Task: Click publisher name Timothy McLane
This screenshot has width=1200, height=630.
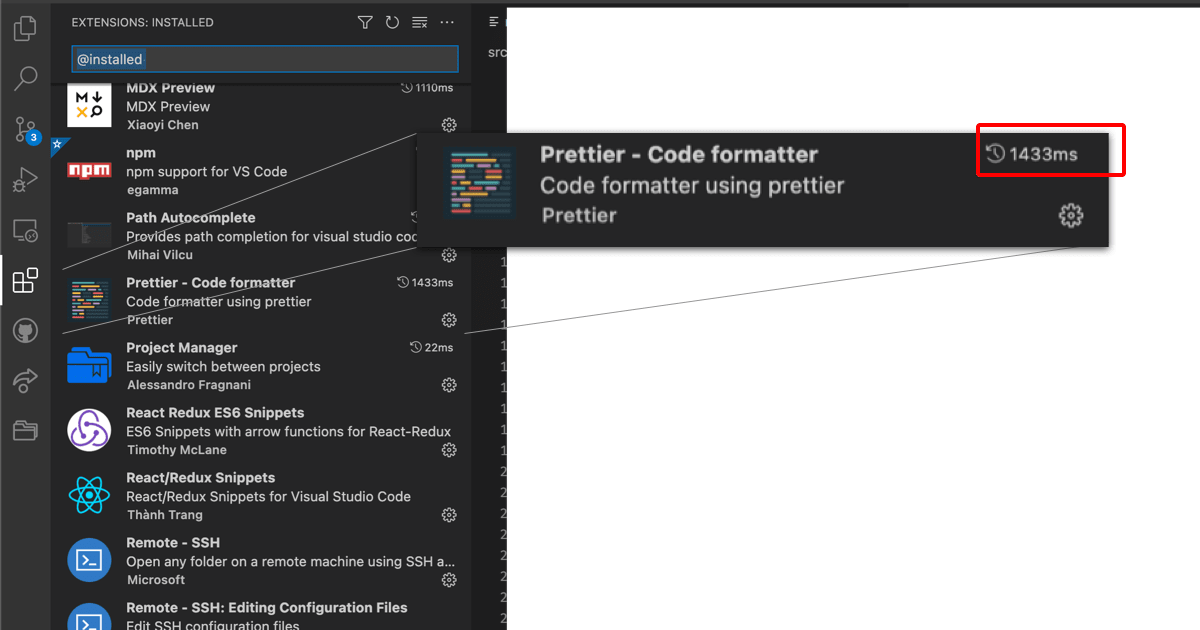Action: 177,450
